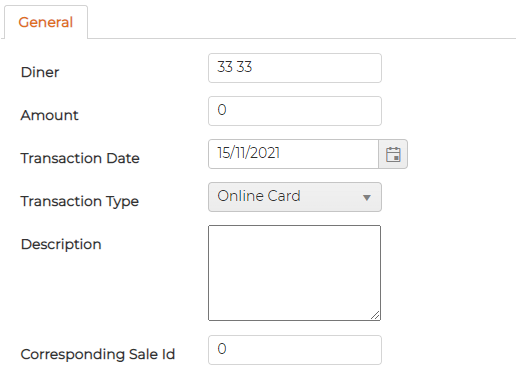Open the Online Card combo box
The image size is (516, 375).
point(295,197)
